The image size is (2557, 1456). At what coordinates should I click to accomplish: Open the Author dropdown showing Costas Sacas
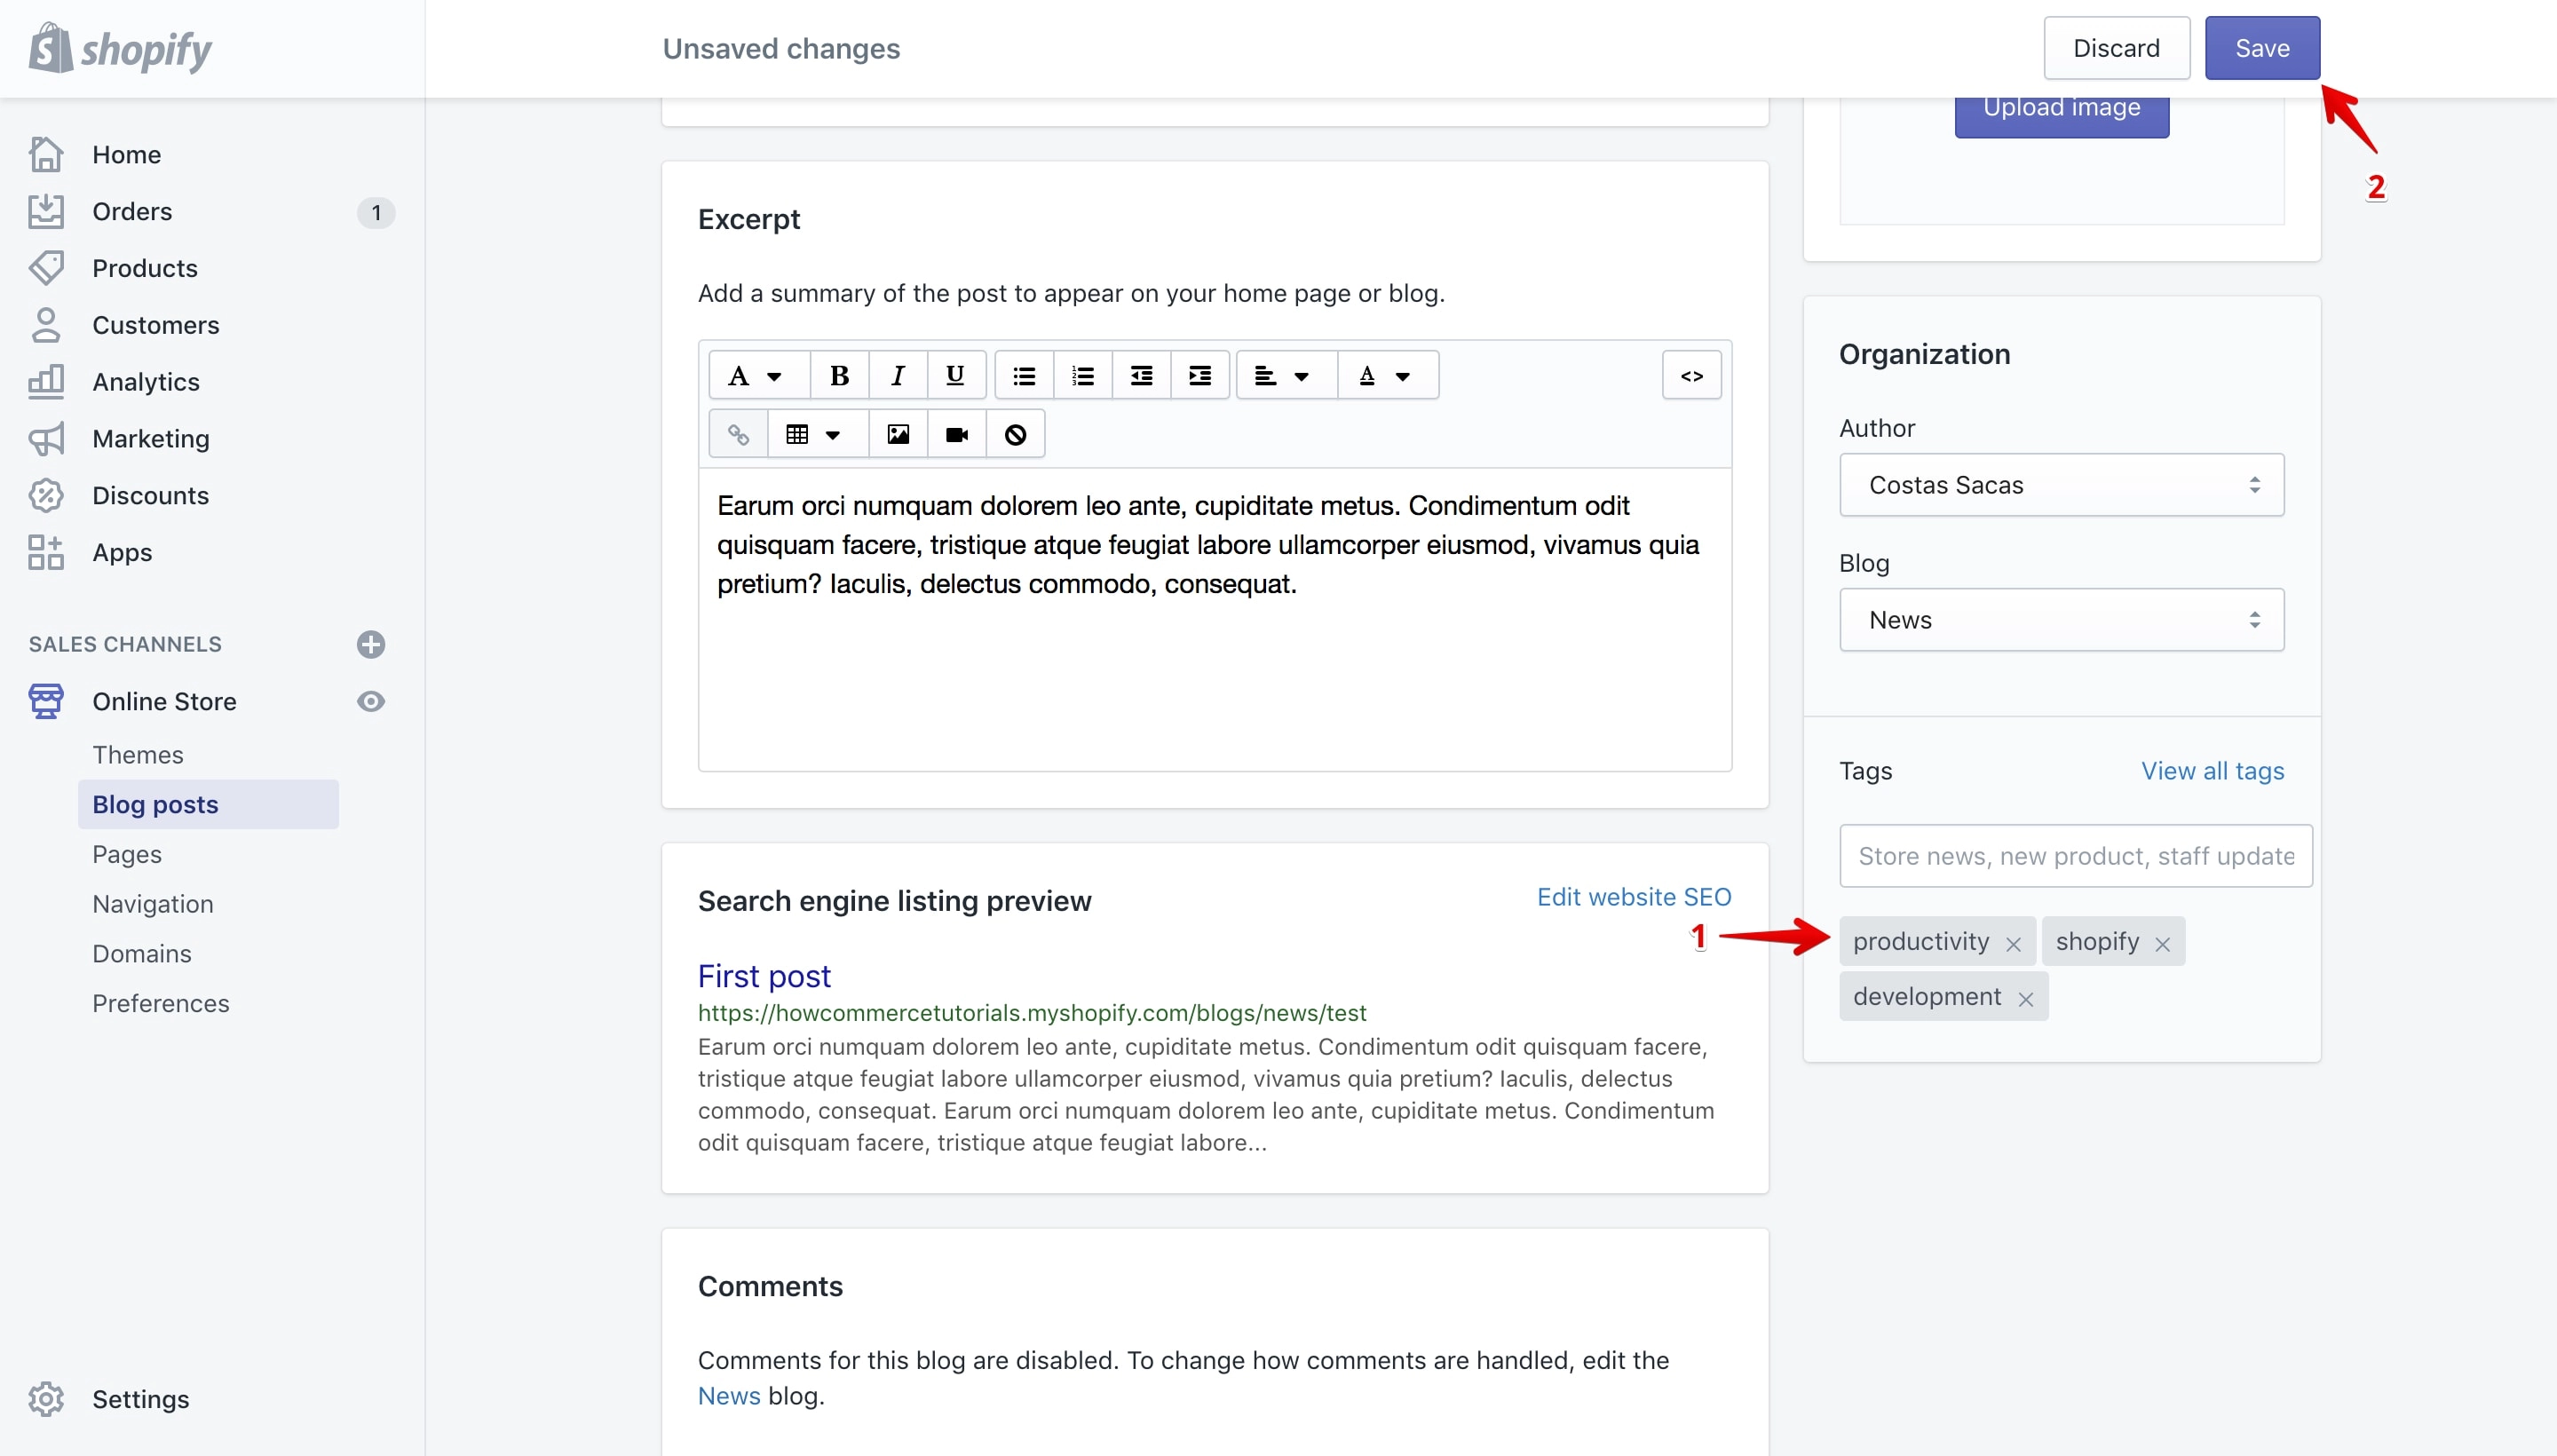click(2061, 485)
